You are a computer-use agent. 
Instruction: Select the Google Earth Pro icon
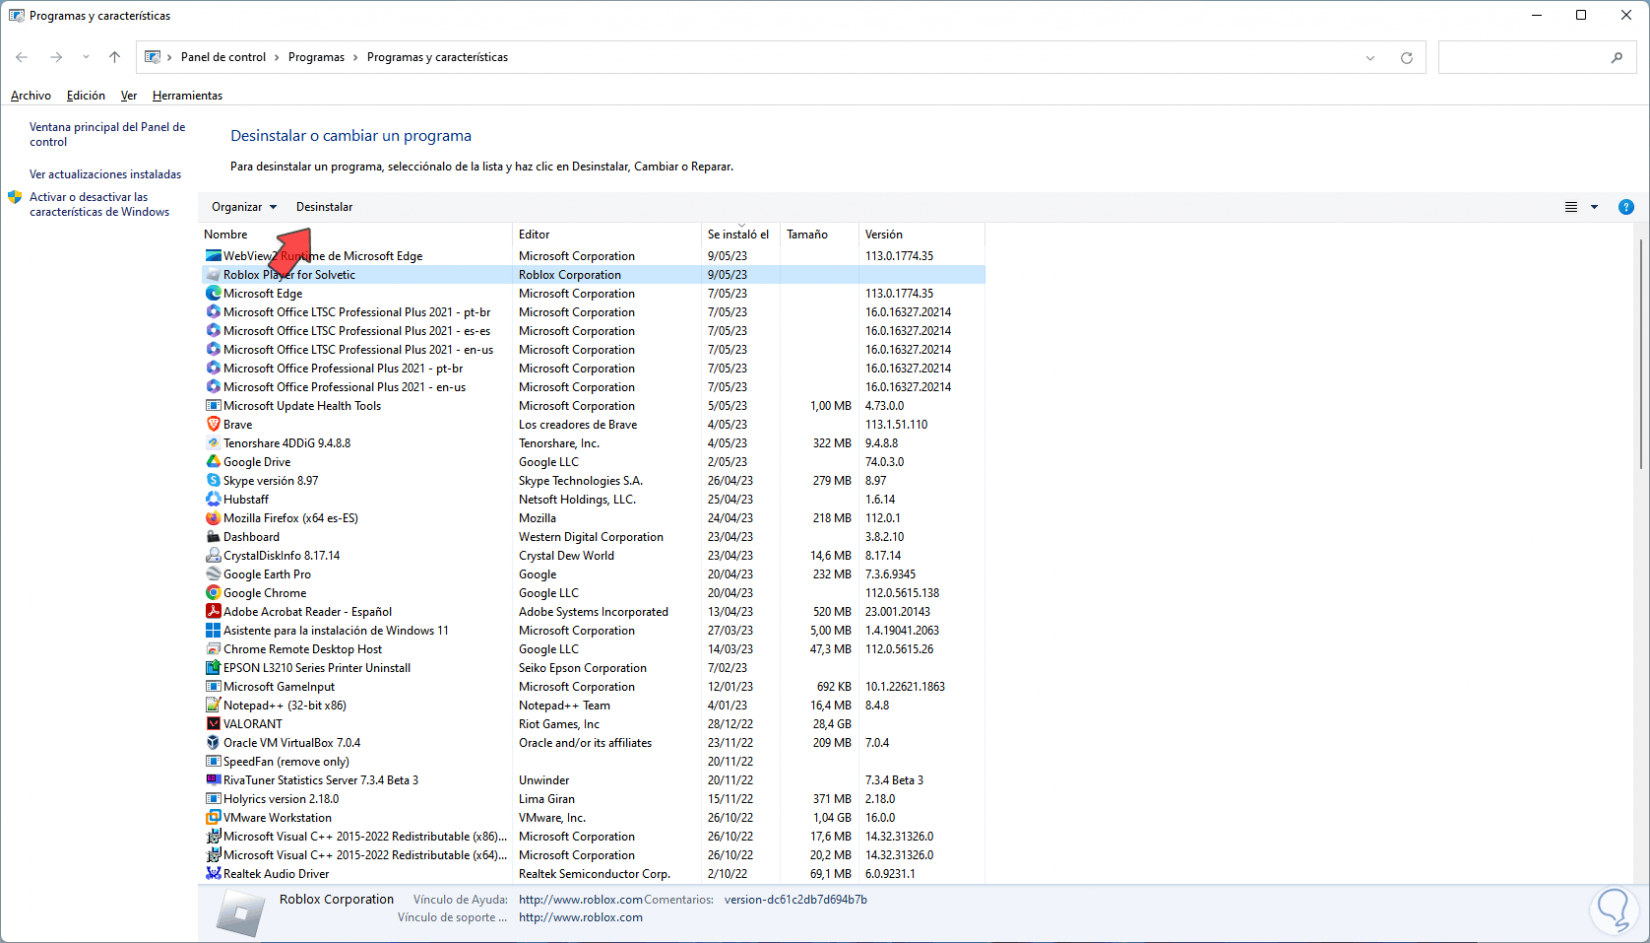213,574
